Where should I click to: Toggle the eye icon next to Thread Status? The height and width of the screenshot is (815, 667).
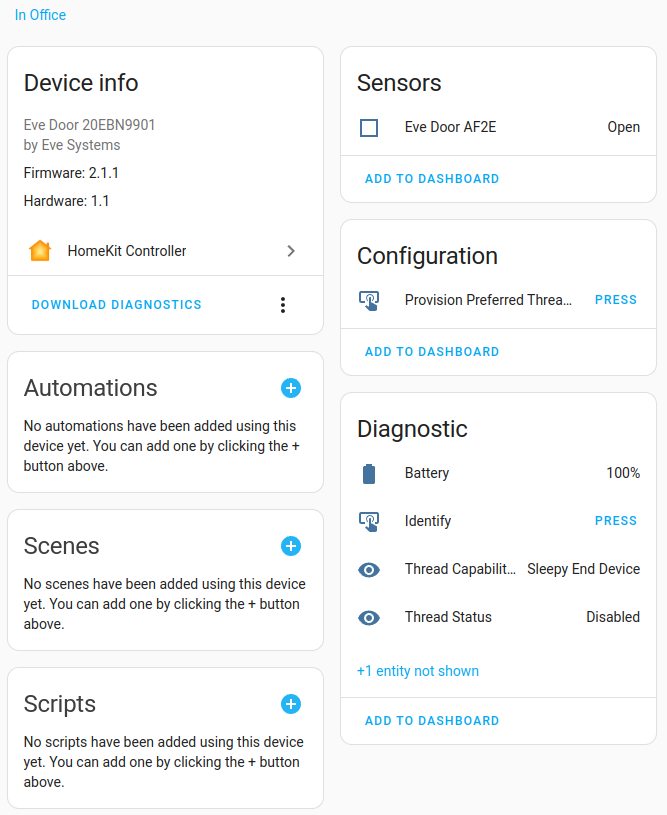tap(369, 617)
